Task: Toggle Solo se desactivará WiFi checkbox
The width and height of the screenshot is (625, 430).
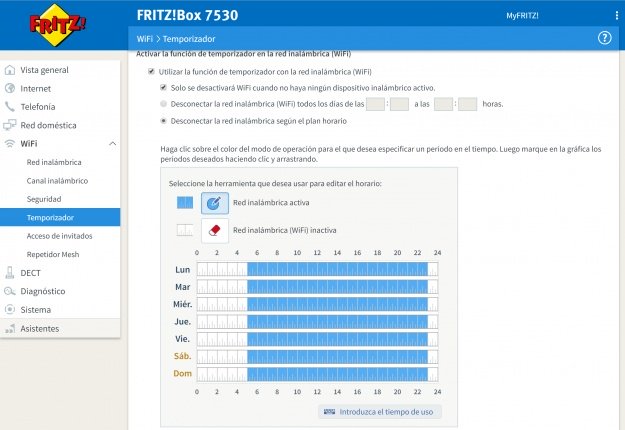Action: 163,87
